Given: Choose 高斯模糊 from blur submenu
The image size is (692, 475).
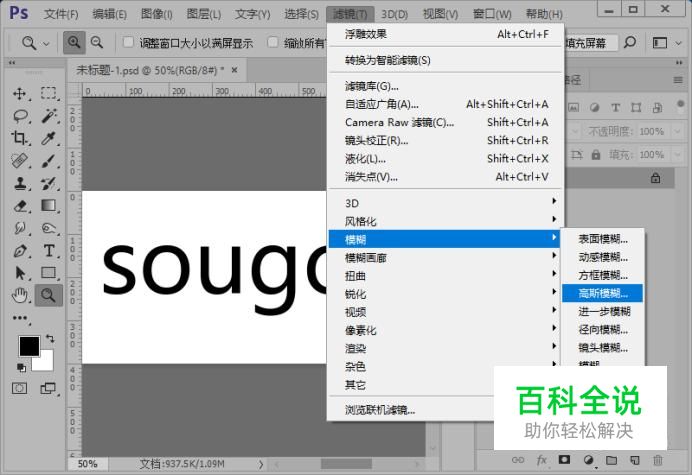Looking at the screenshot, I should (602, 293).
